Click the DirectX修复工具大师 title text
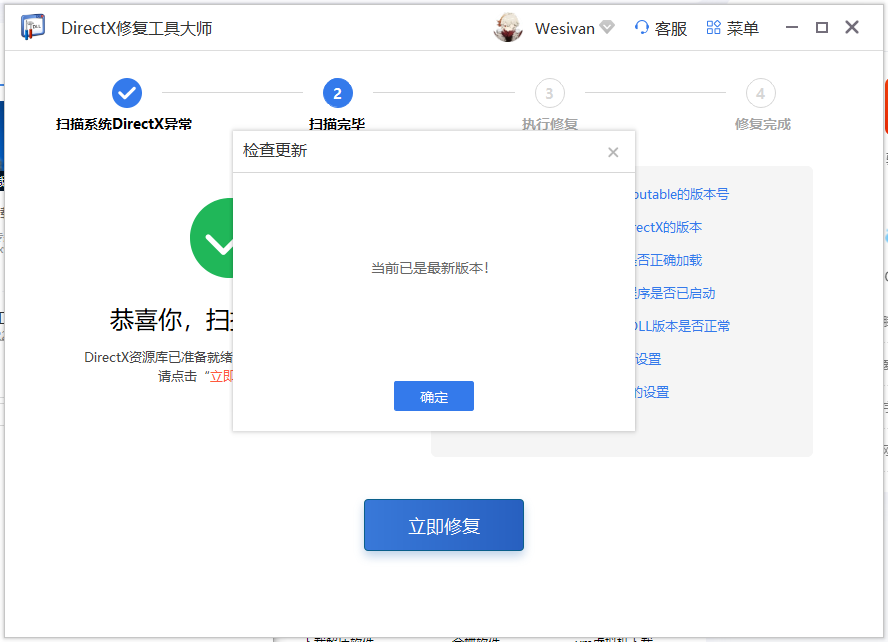The image size is (888, 642). point(136,28)
